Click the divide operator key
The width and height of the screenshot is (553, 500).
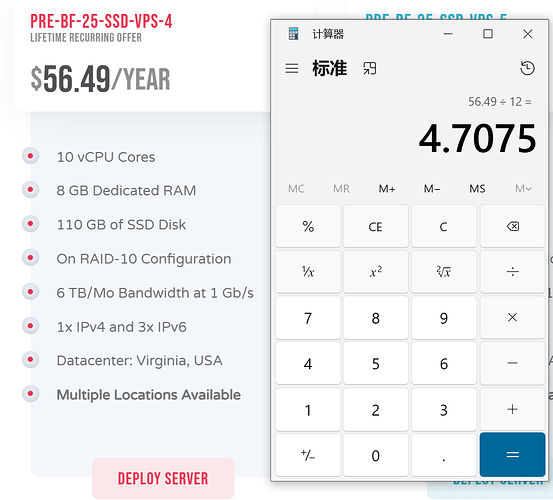point(512,272)
